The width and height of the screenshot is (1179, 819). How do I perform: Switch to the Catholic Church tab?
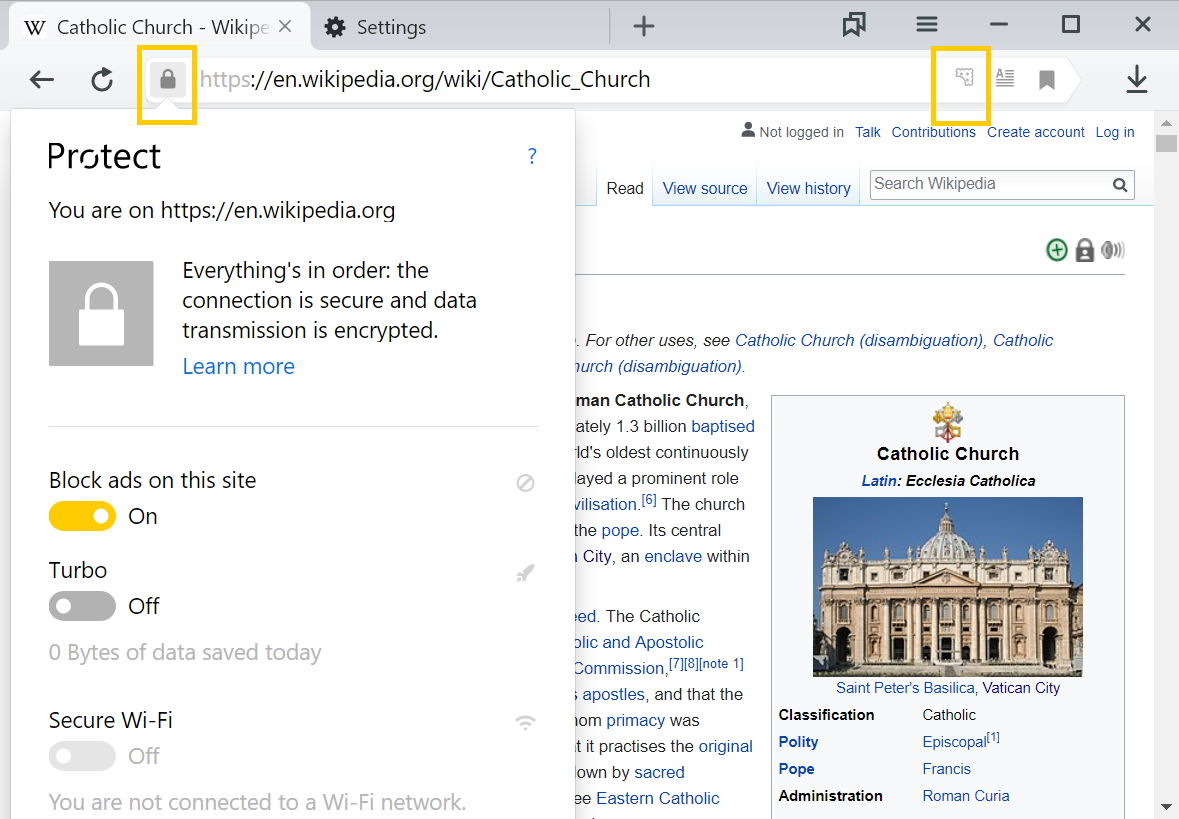(160, 27)
